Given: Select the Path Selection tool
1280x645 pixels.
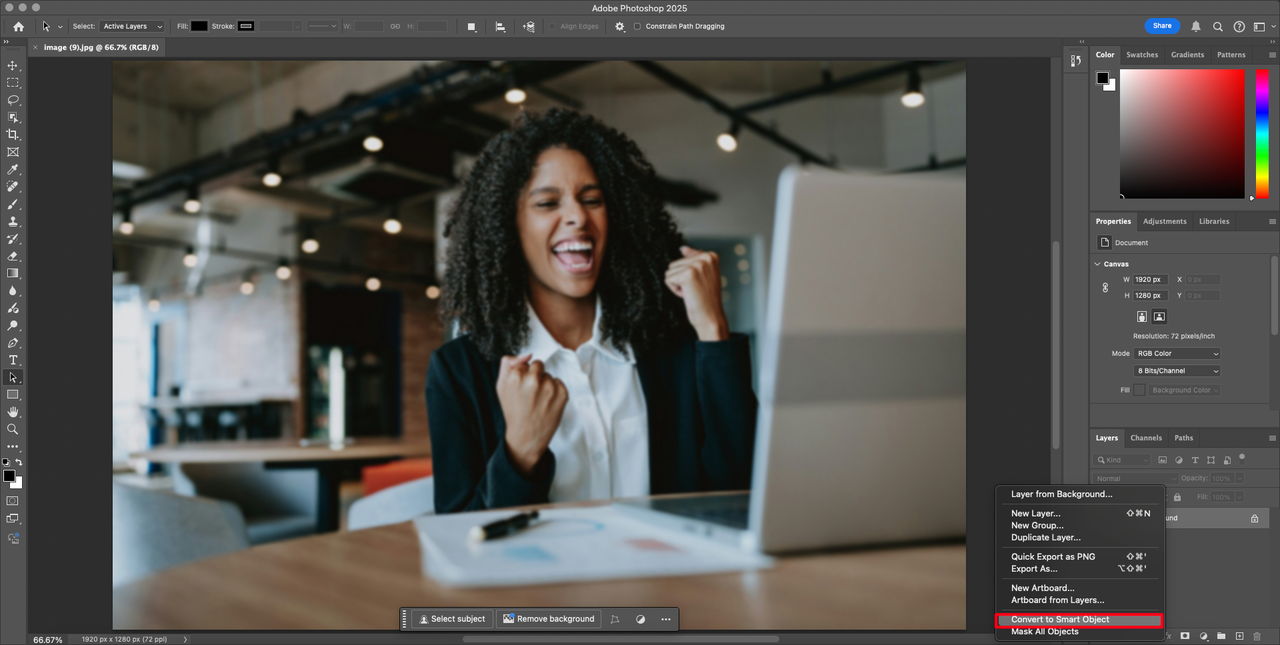Looking at the screenshot, I should 13,378.
